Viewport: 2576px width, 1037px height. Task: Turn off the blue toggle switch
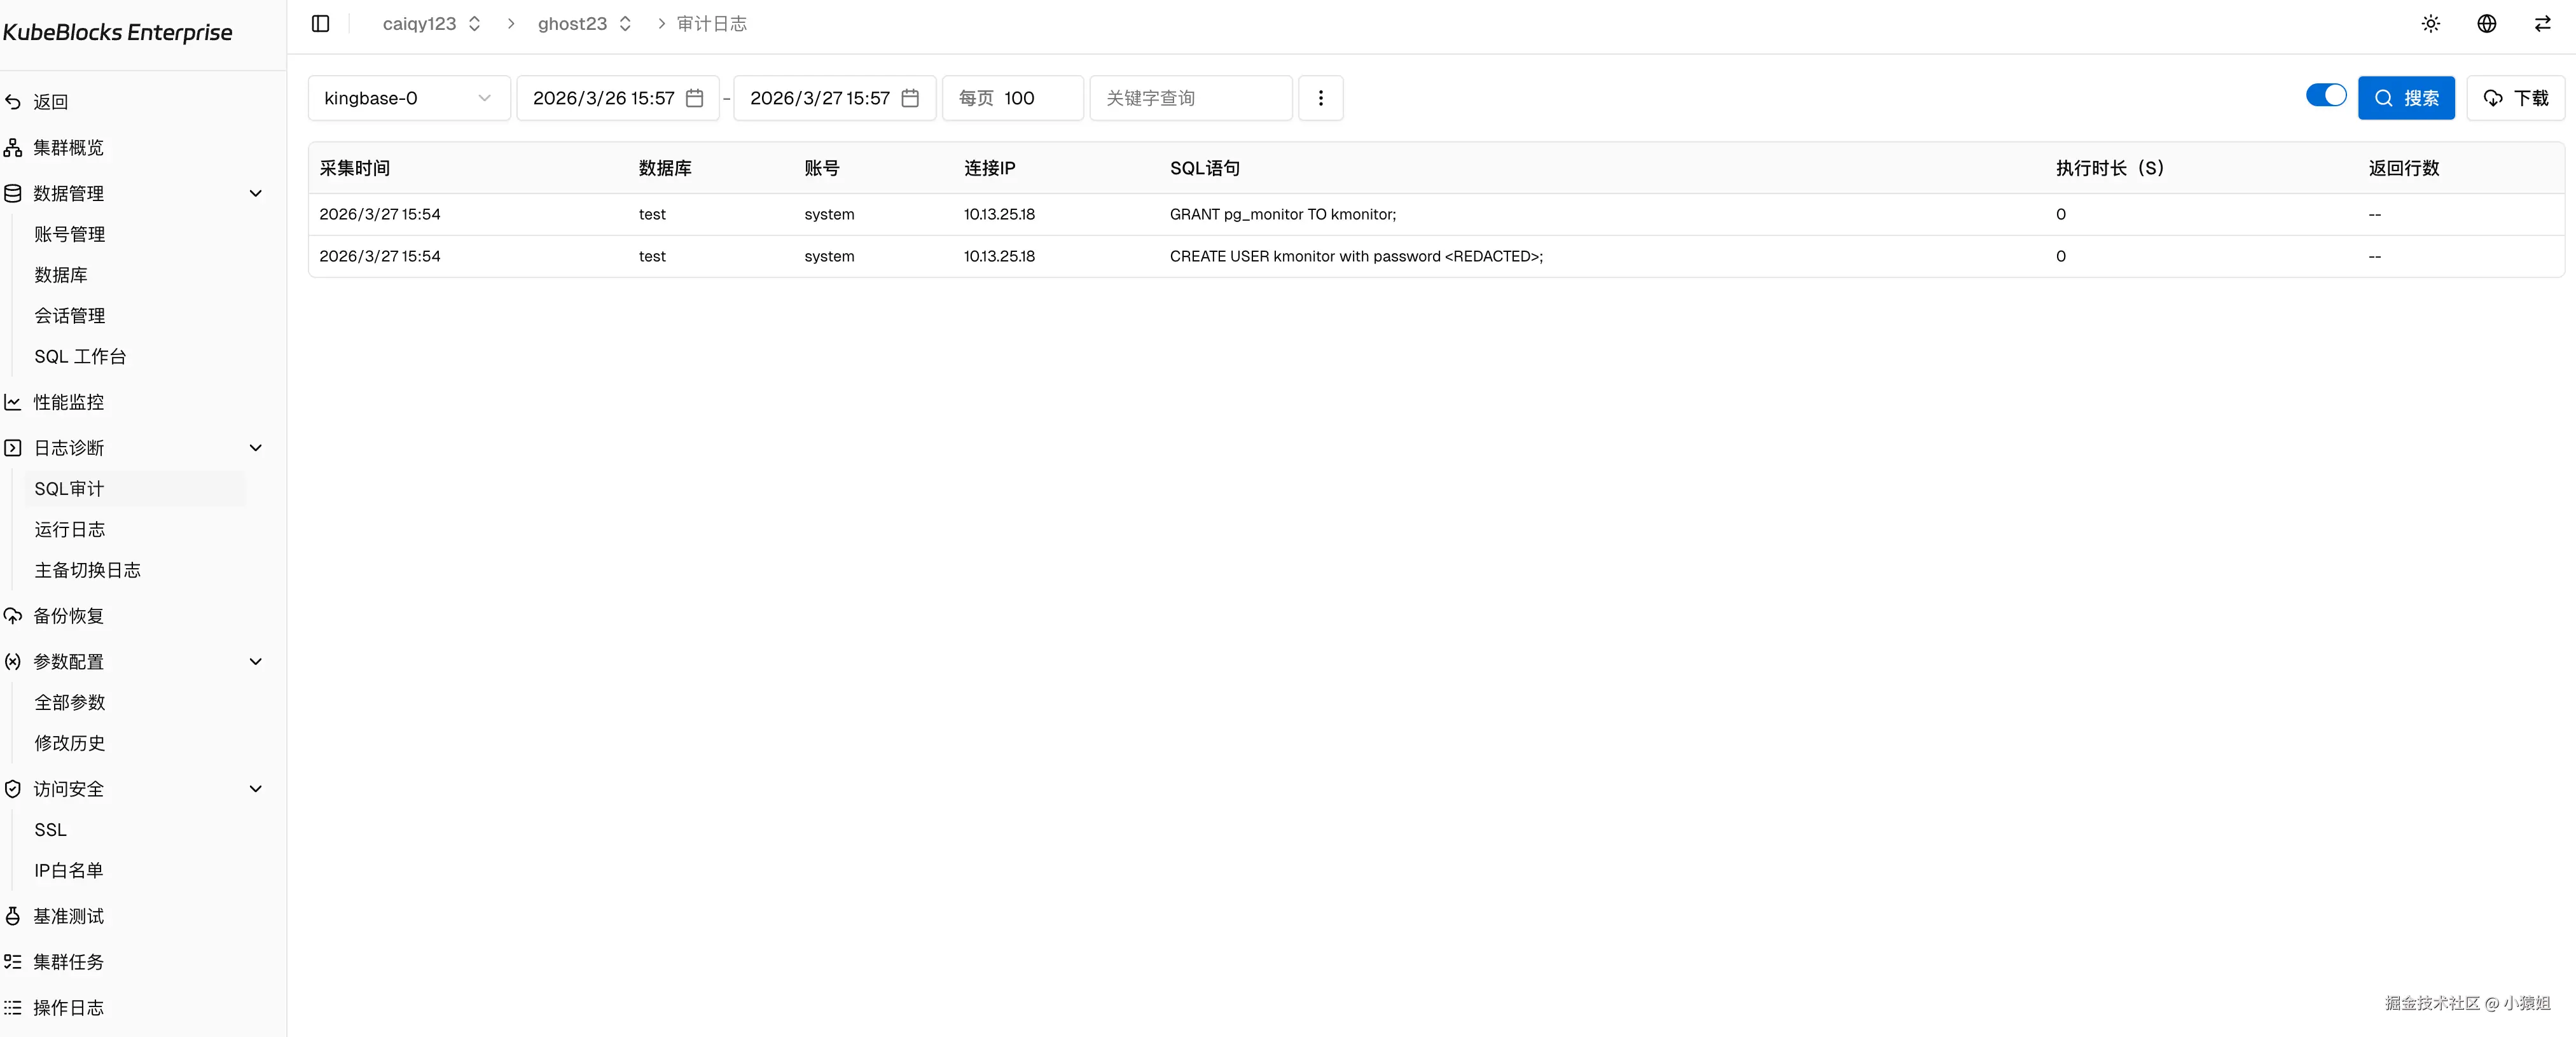tap(2325, 95)
